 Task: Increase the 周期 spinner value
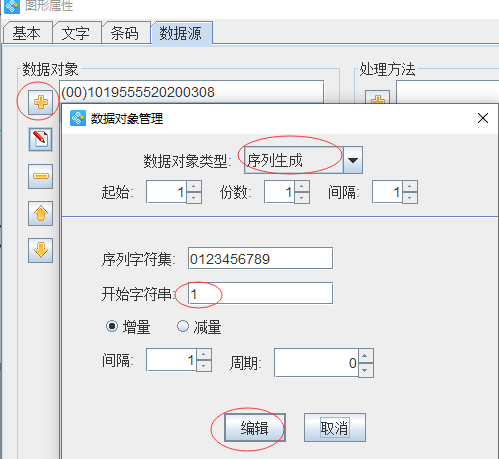point(365,356)
